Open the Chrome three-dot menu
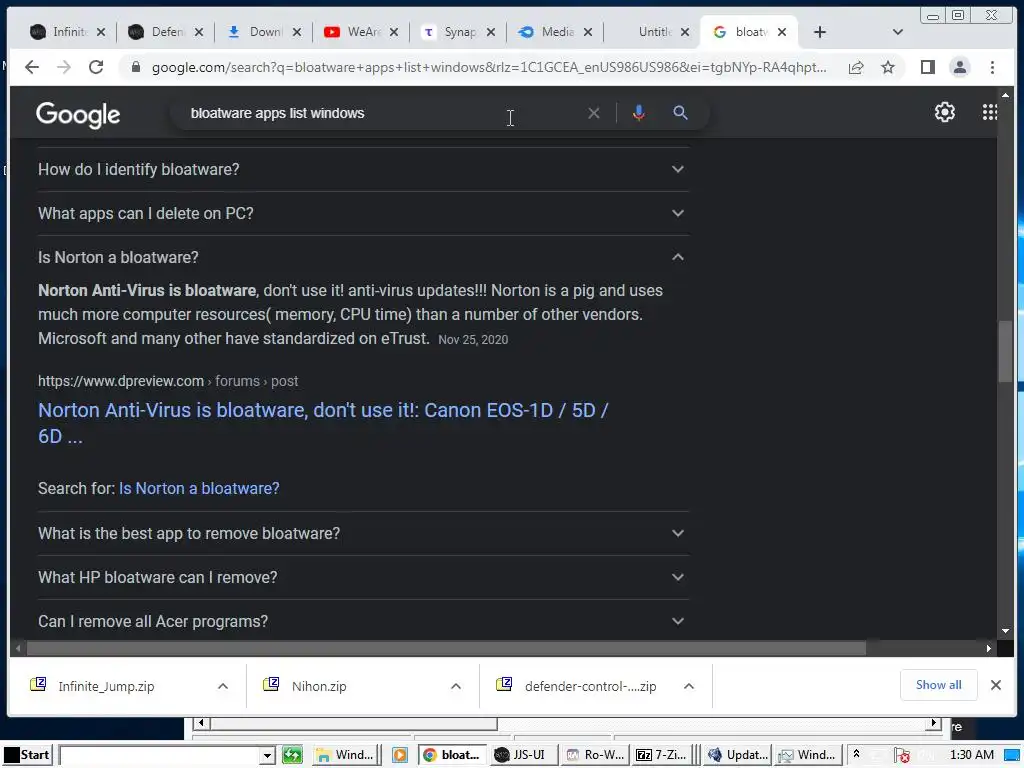The image size is (1024, 768). pyautogui.click(x=992, y=67)
